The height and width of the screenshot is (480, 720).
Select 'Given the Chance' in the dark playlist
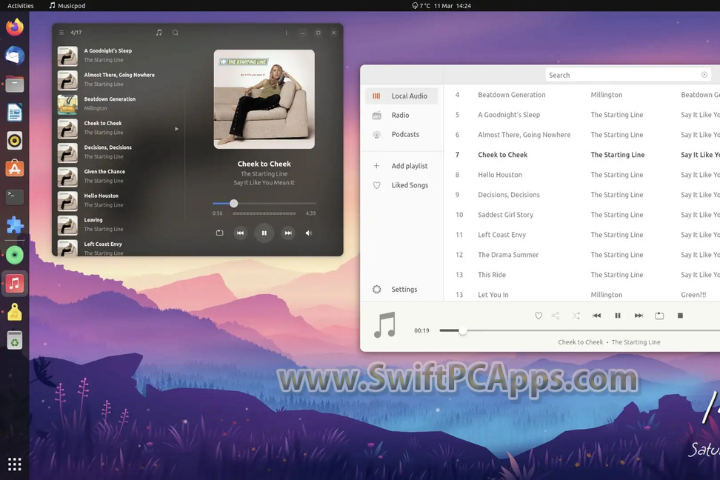coord(119,176)
